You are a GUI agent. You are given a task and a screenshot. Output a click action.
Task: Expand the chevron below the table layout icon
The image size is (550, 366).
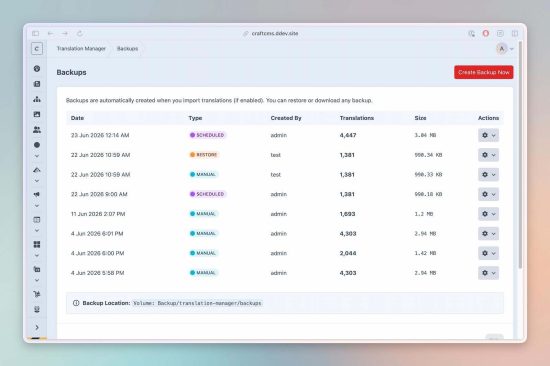[37, 231]
